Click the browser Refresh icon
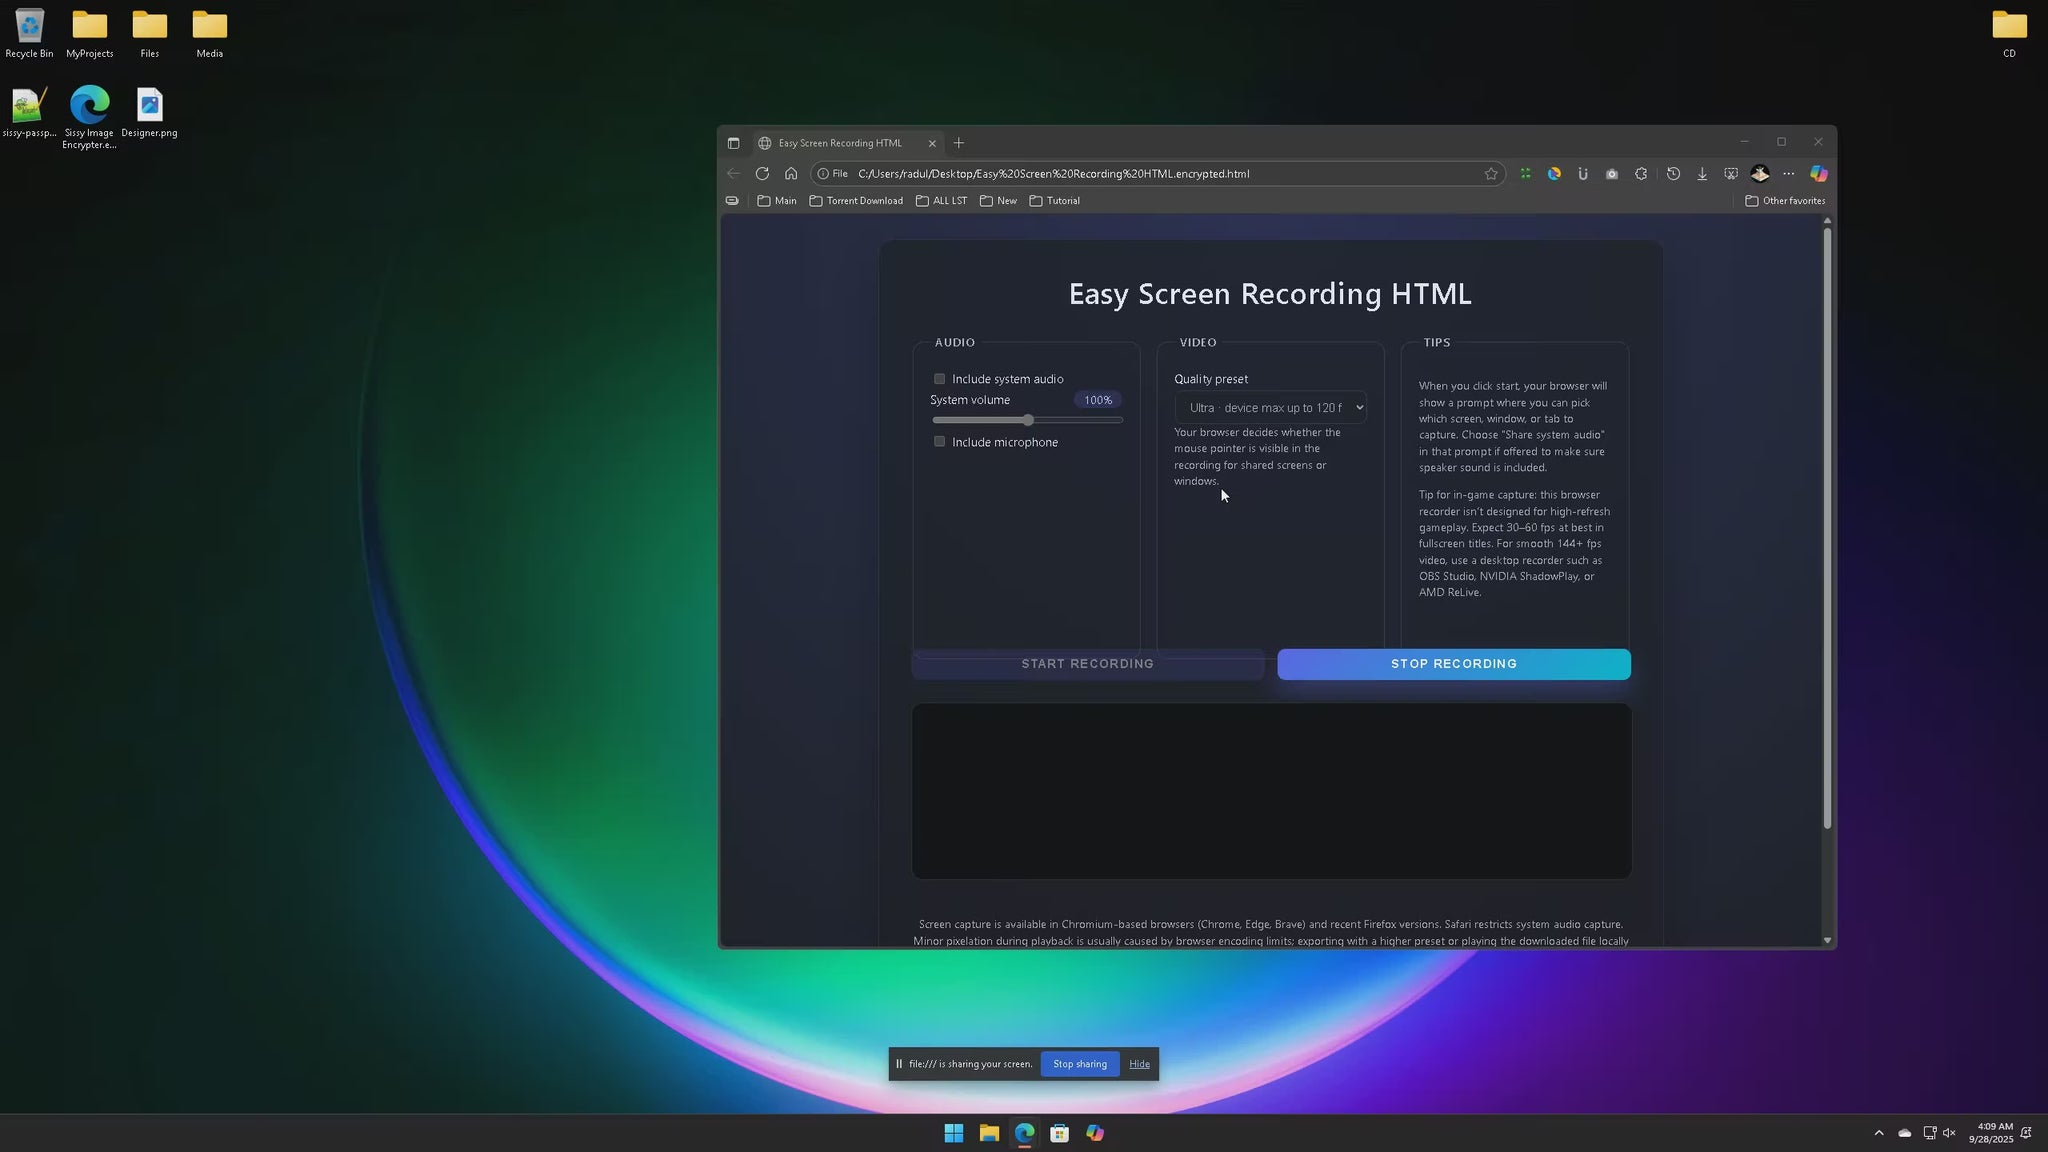 pyautogui.click(x=762, y=174)
